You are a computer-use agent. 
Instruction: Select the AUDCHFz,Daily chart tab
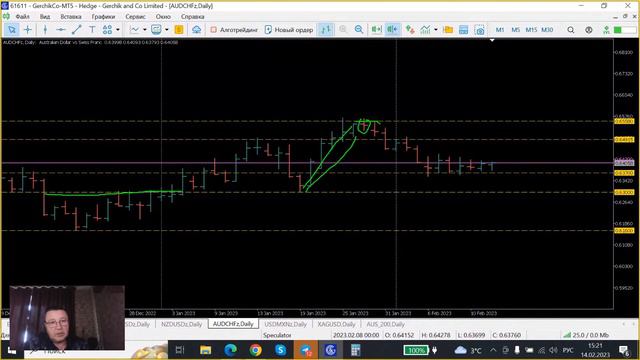(x=233, y=324)
